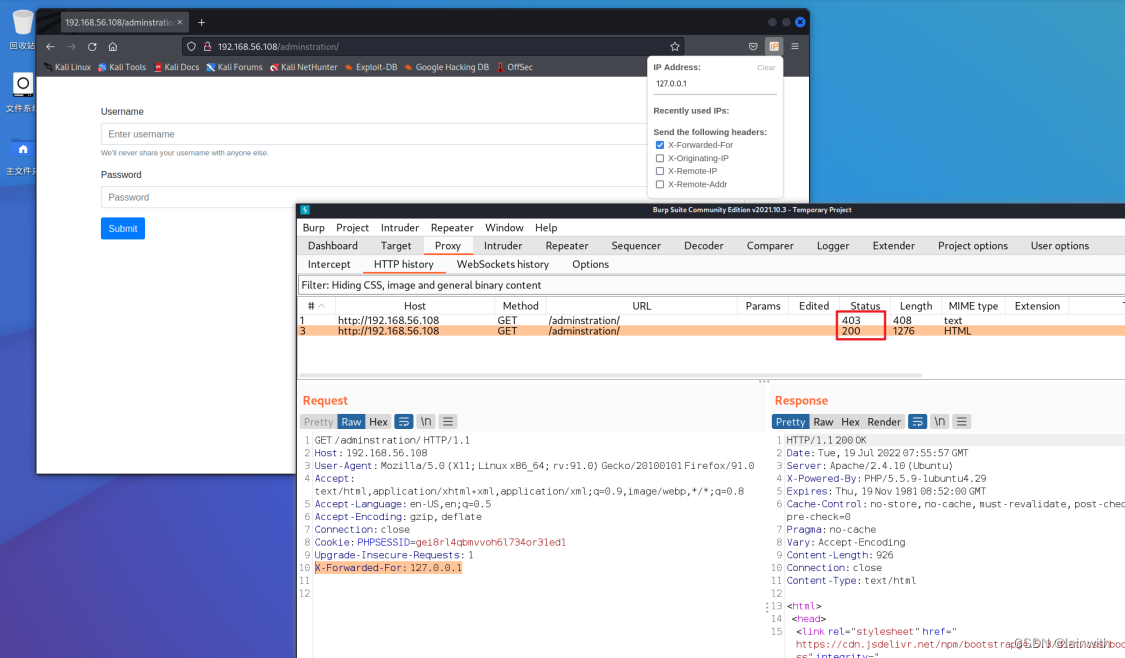
Task: Close the 192.168.56.108 browser tab
Action: click(x=180, y=22)
